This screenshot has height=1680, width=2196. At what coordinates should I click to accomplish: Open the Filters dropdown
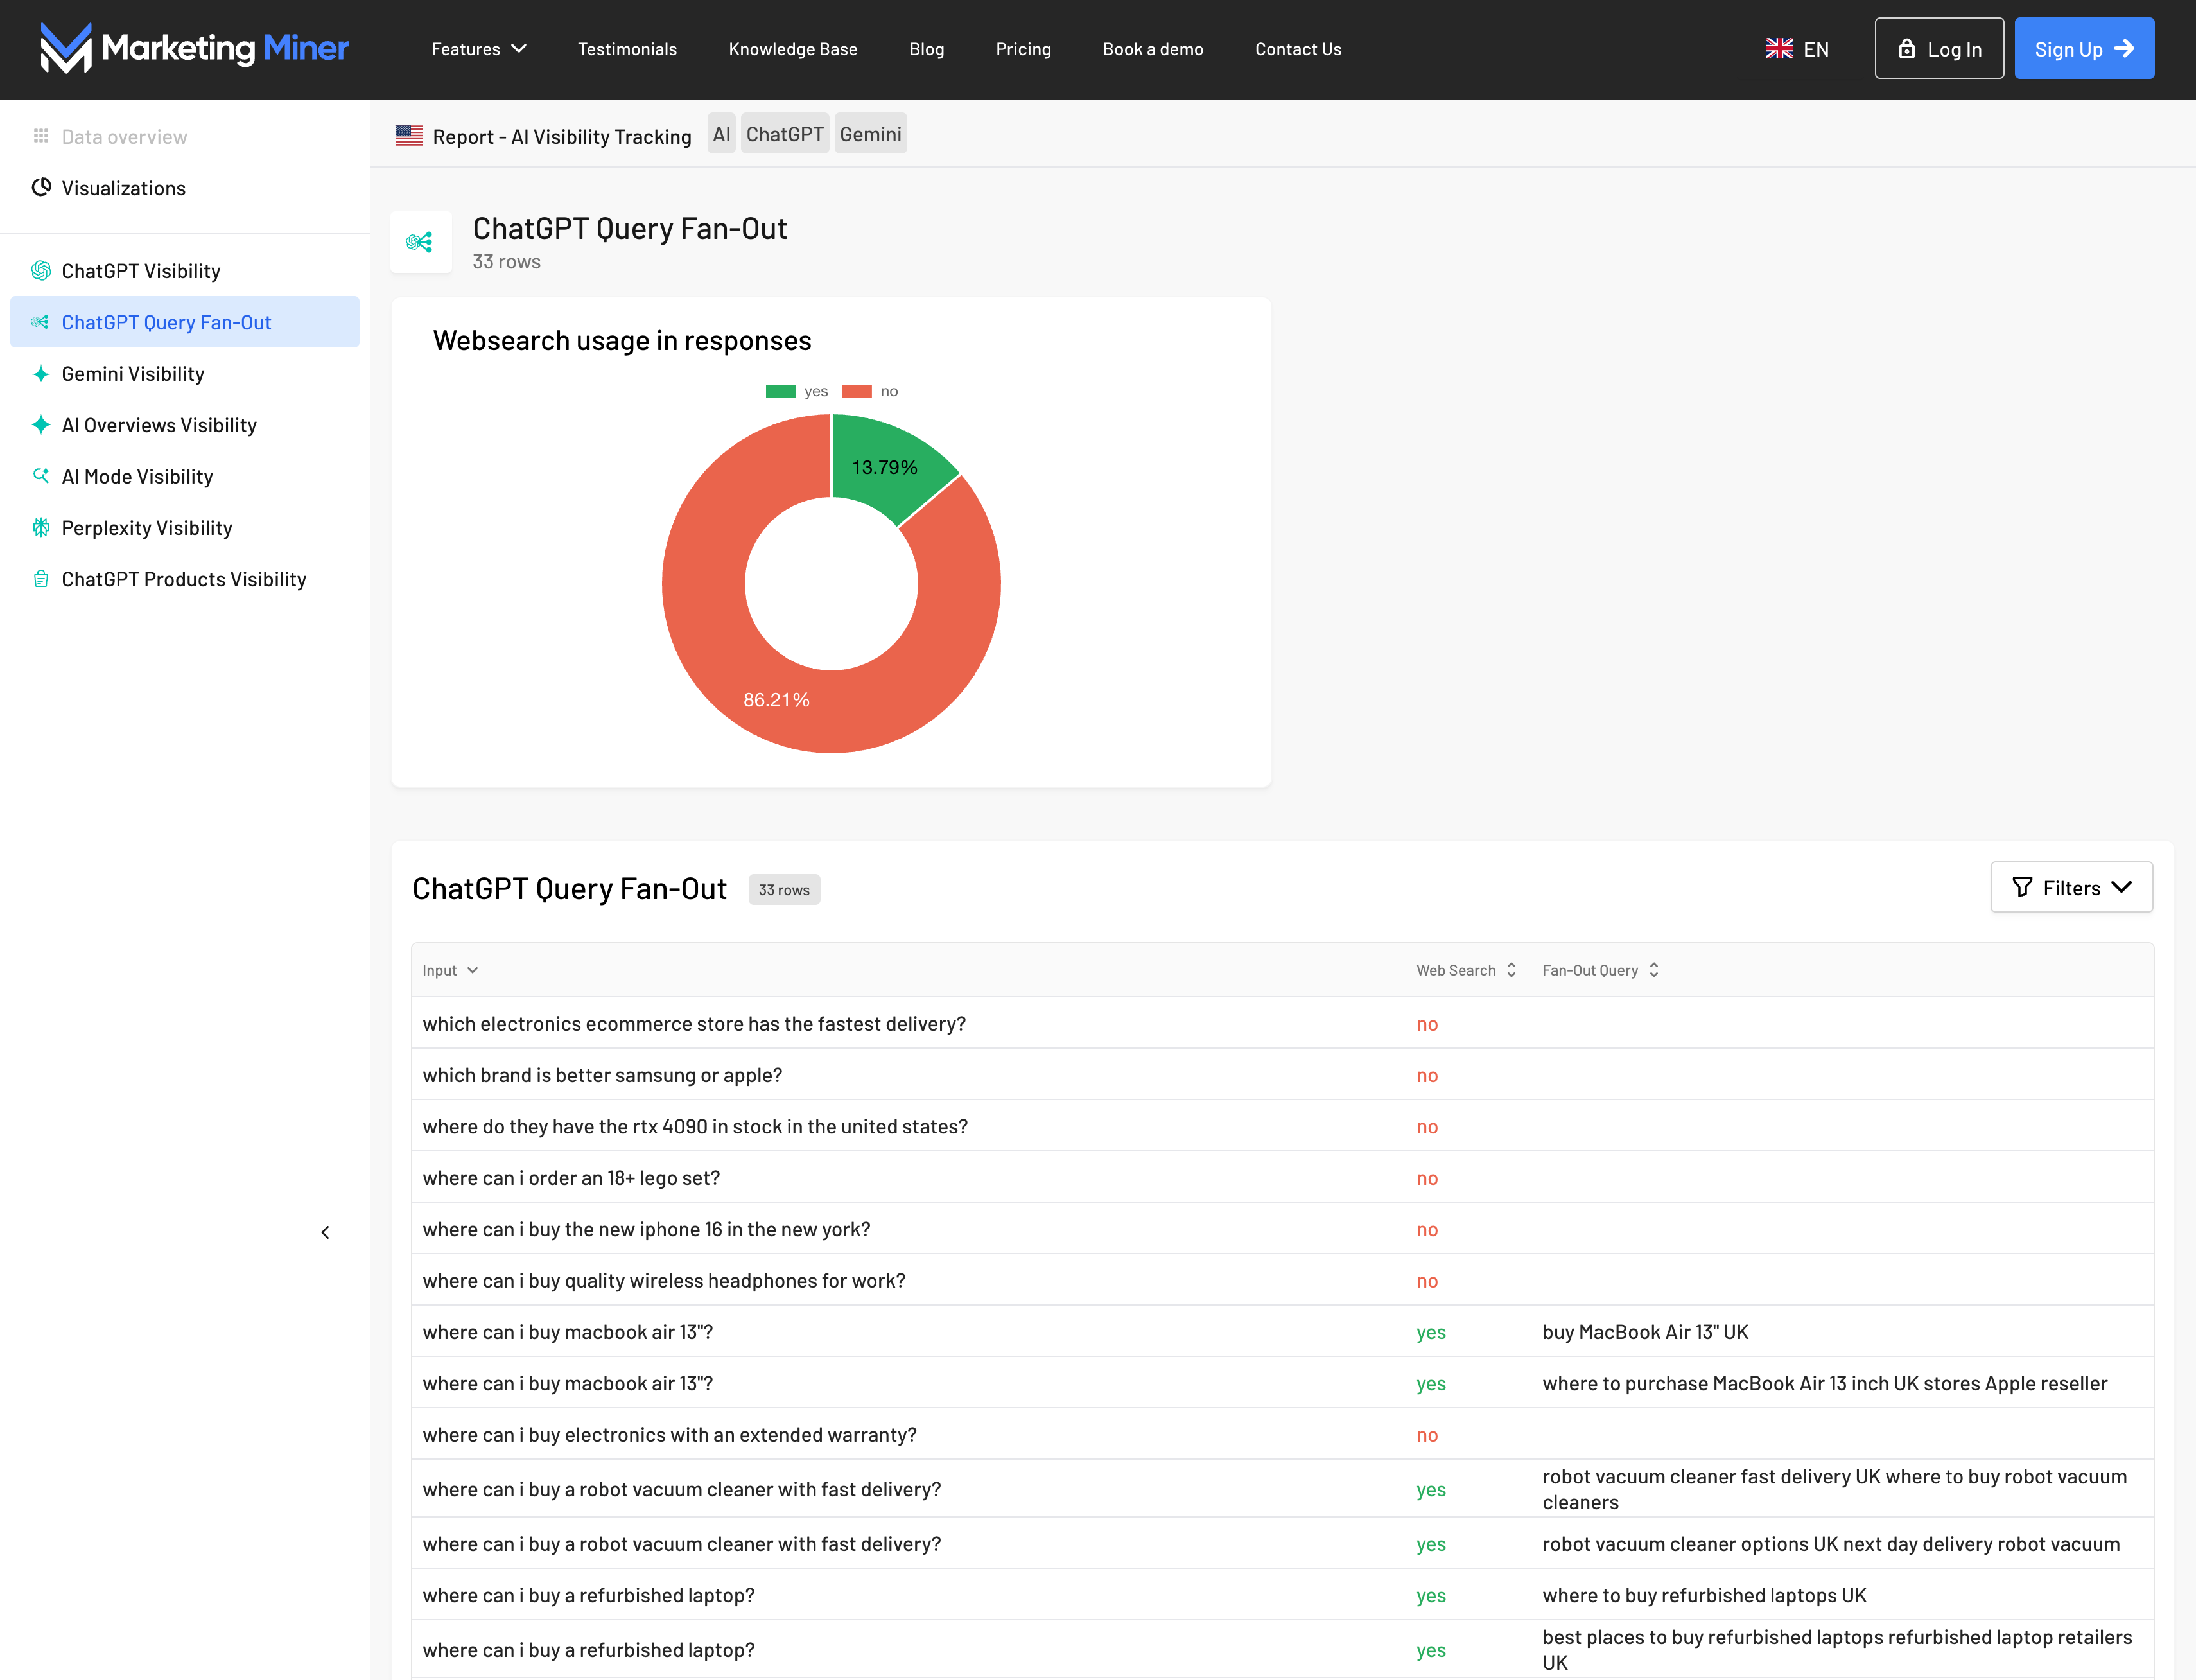[x=2071, y=887]
